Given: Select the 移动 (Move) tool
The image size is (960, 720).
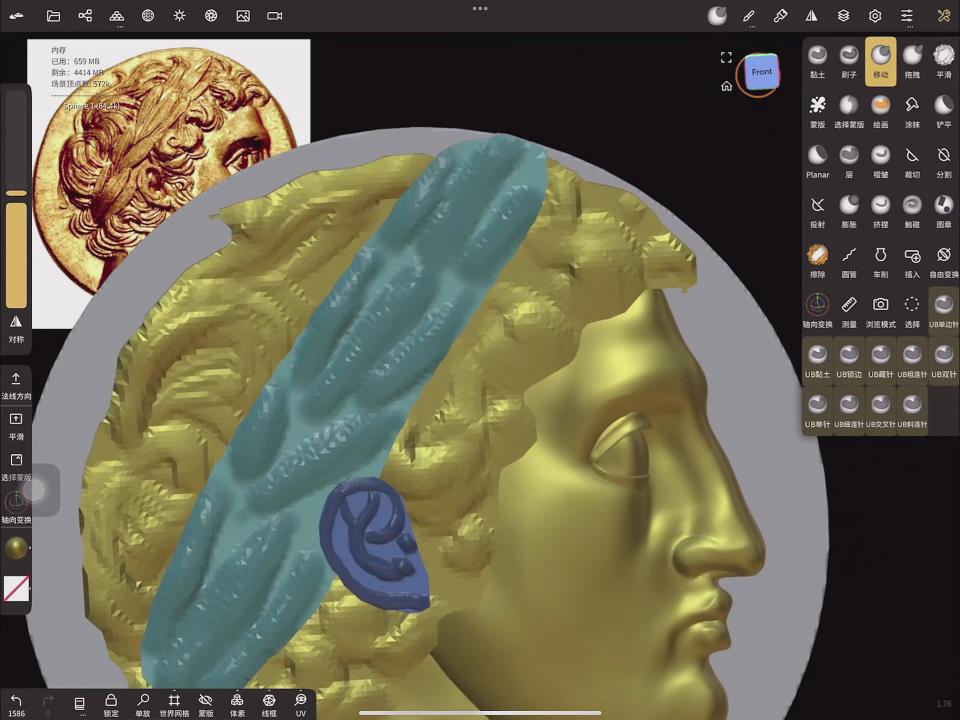Looking at the screenshot, I should pyautogui.click(x=880, y=61).
